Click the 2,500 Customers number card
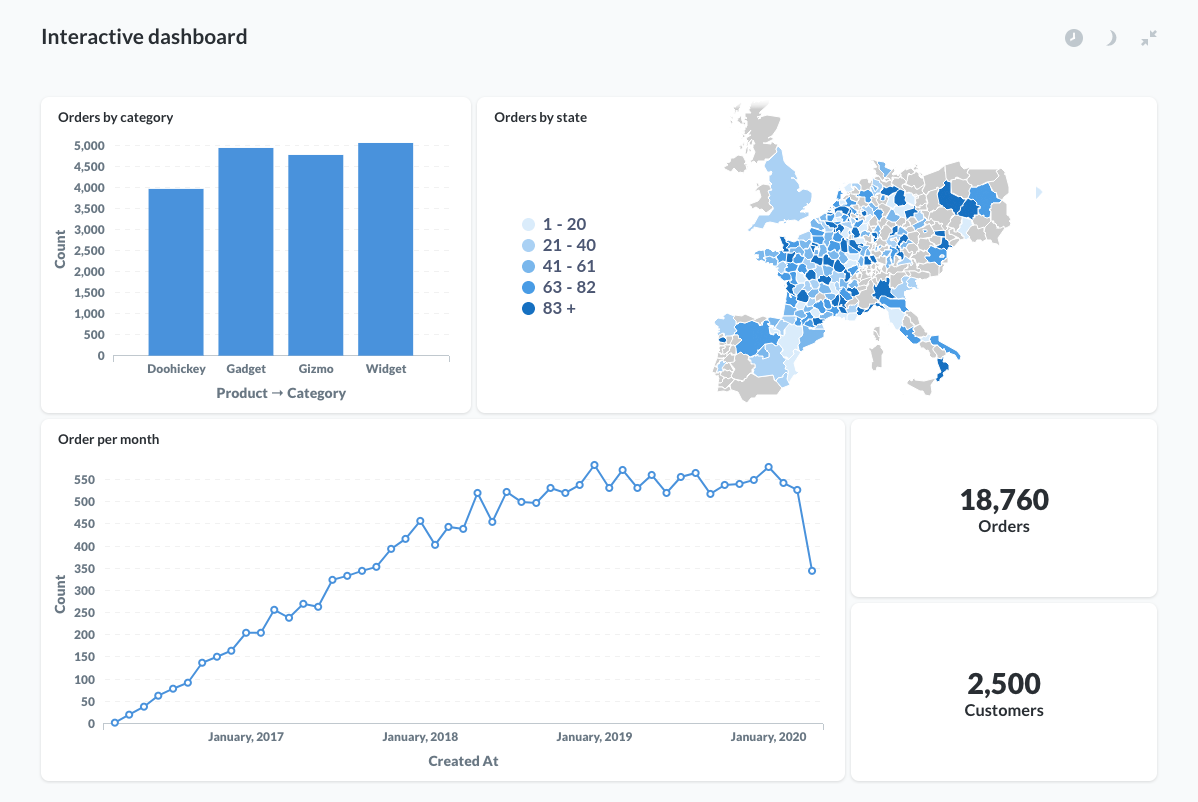1198x802 pixels. pos(1004,694)
